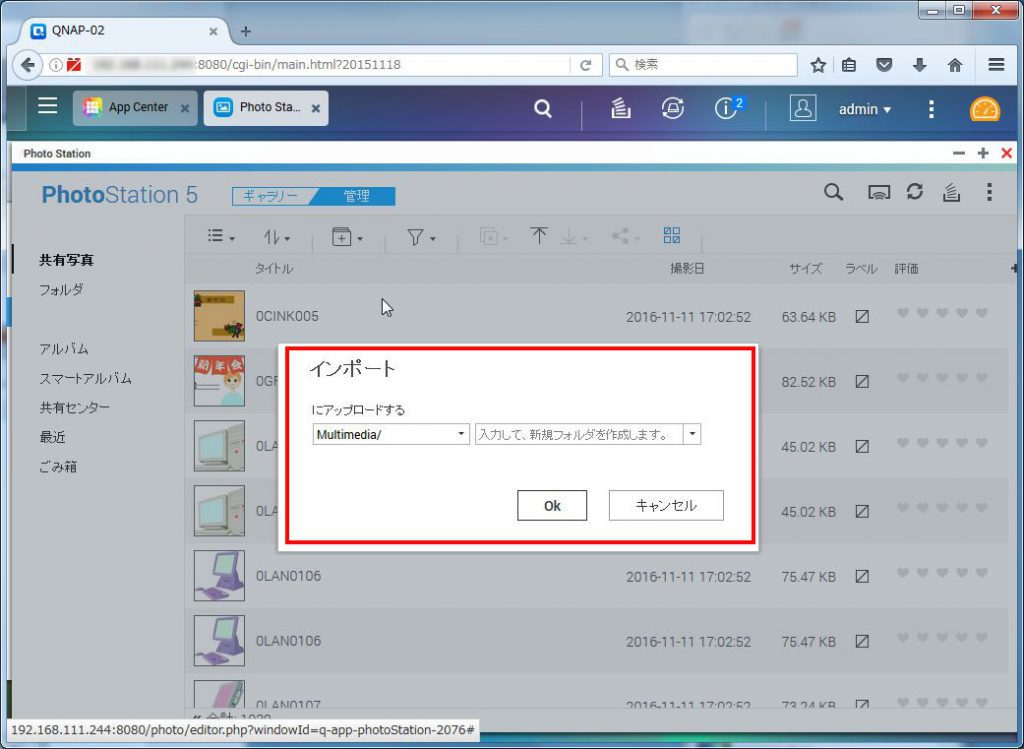The width and height of the screenshot is (1024, 749).
Task: Open the event notifications info icon
Action: tap(726, 108)
